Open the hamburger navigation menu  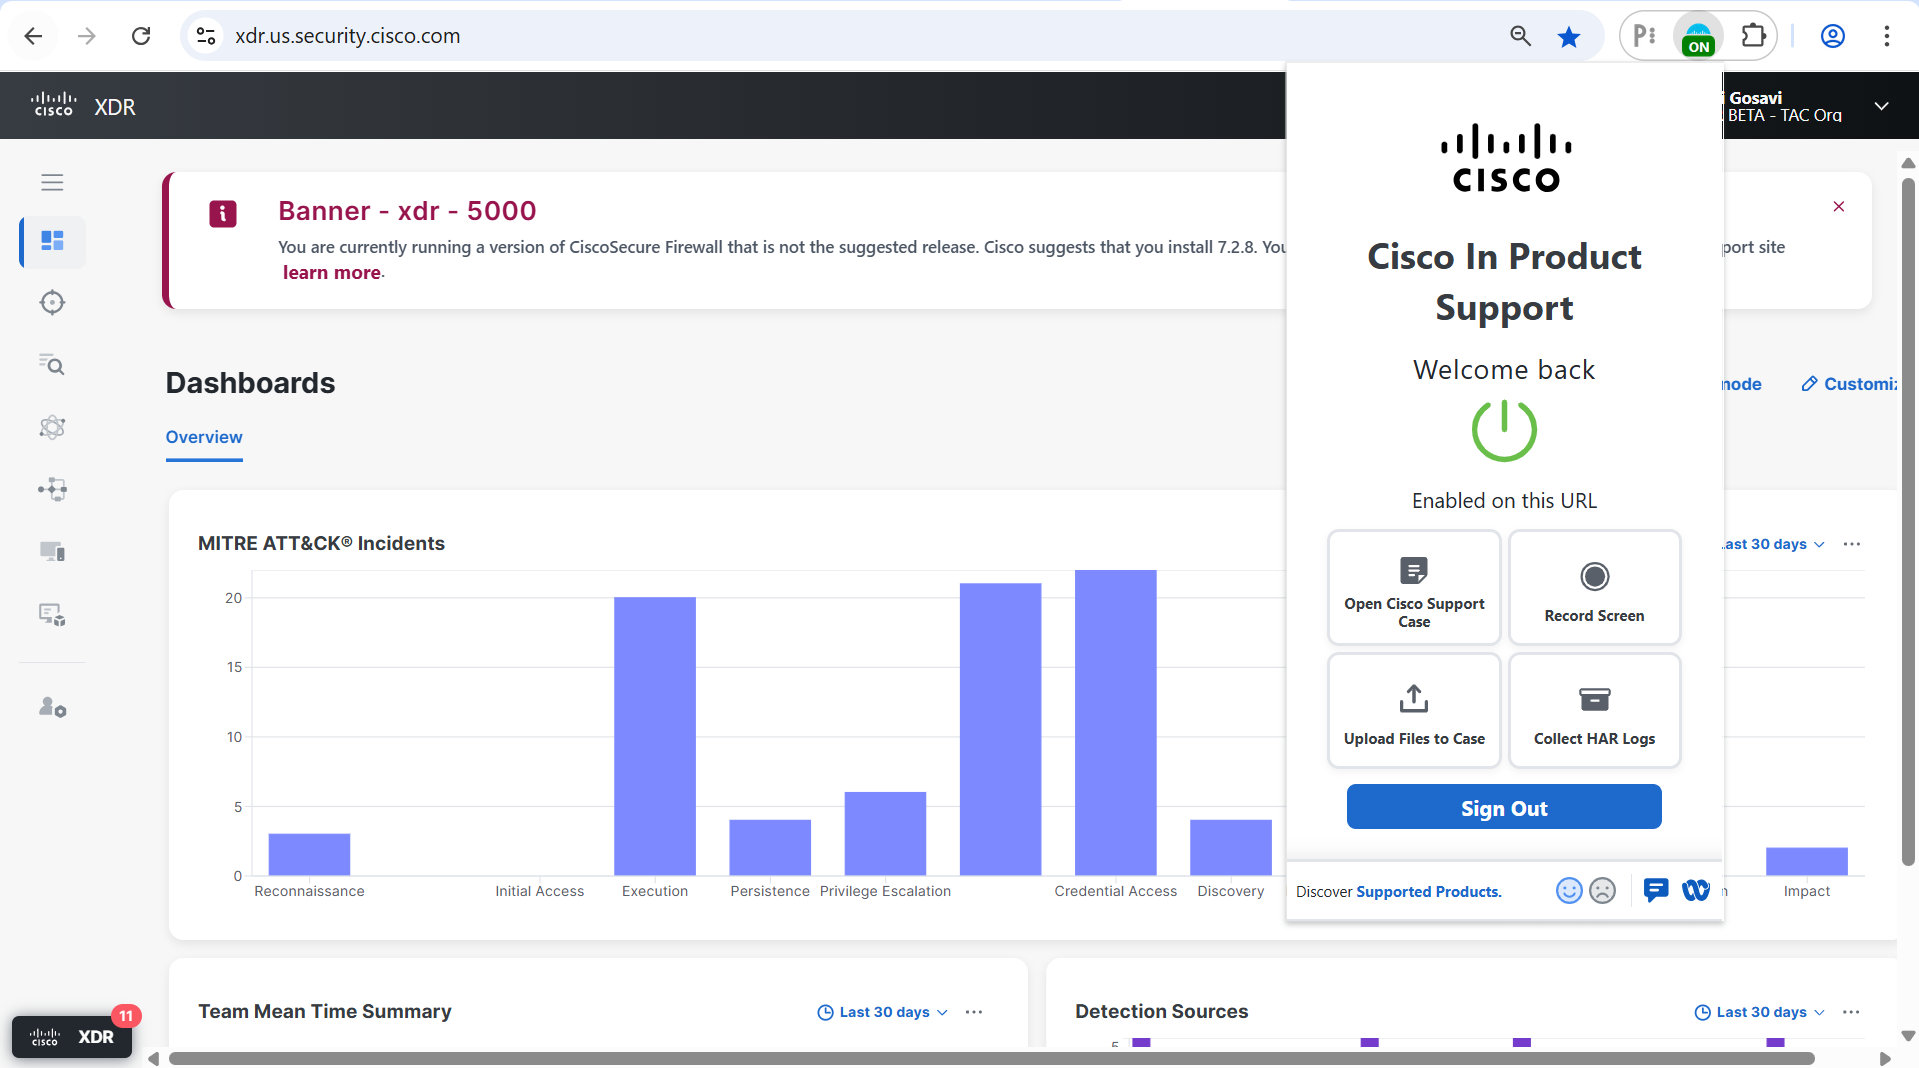click(52, 182)
